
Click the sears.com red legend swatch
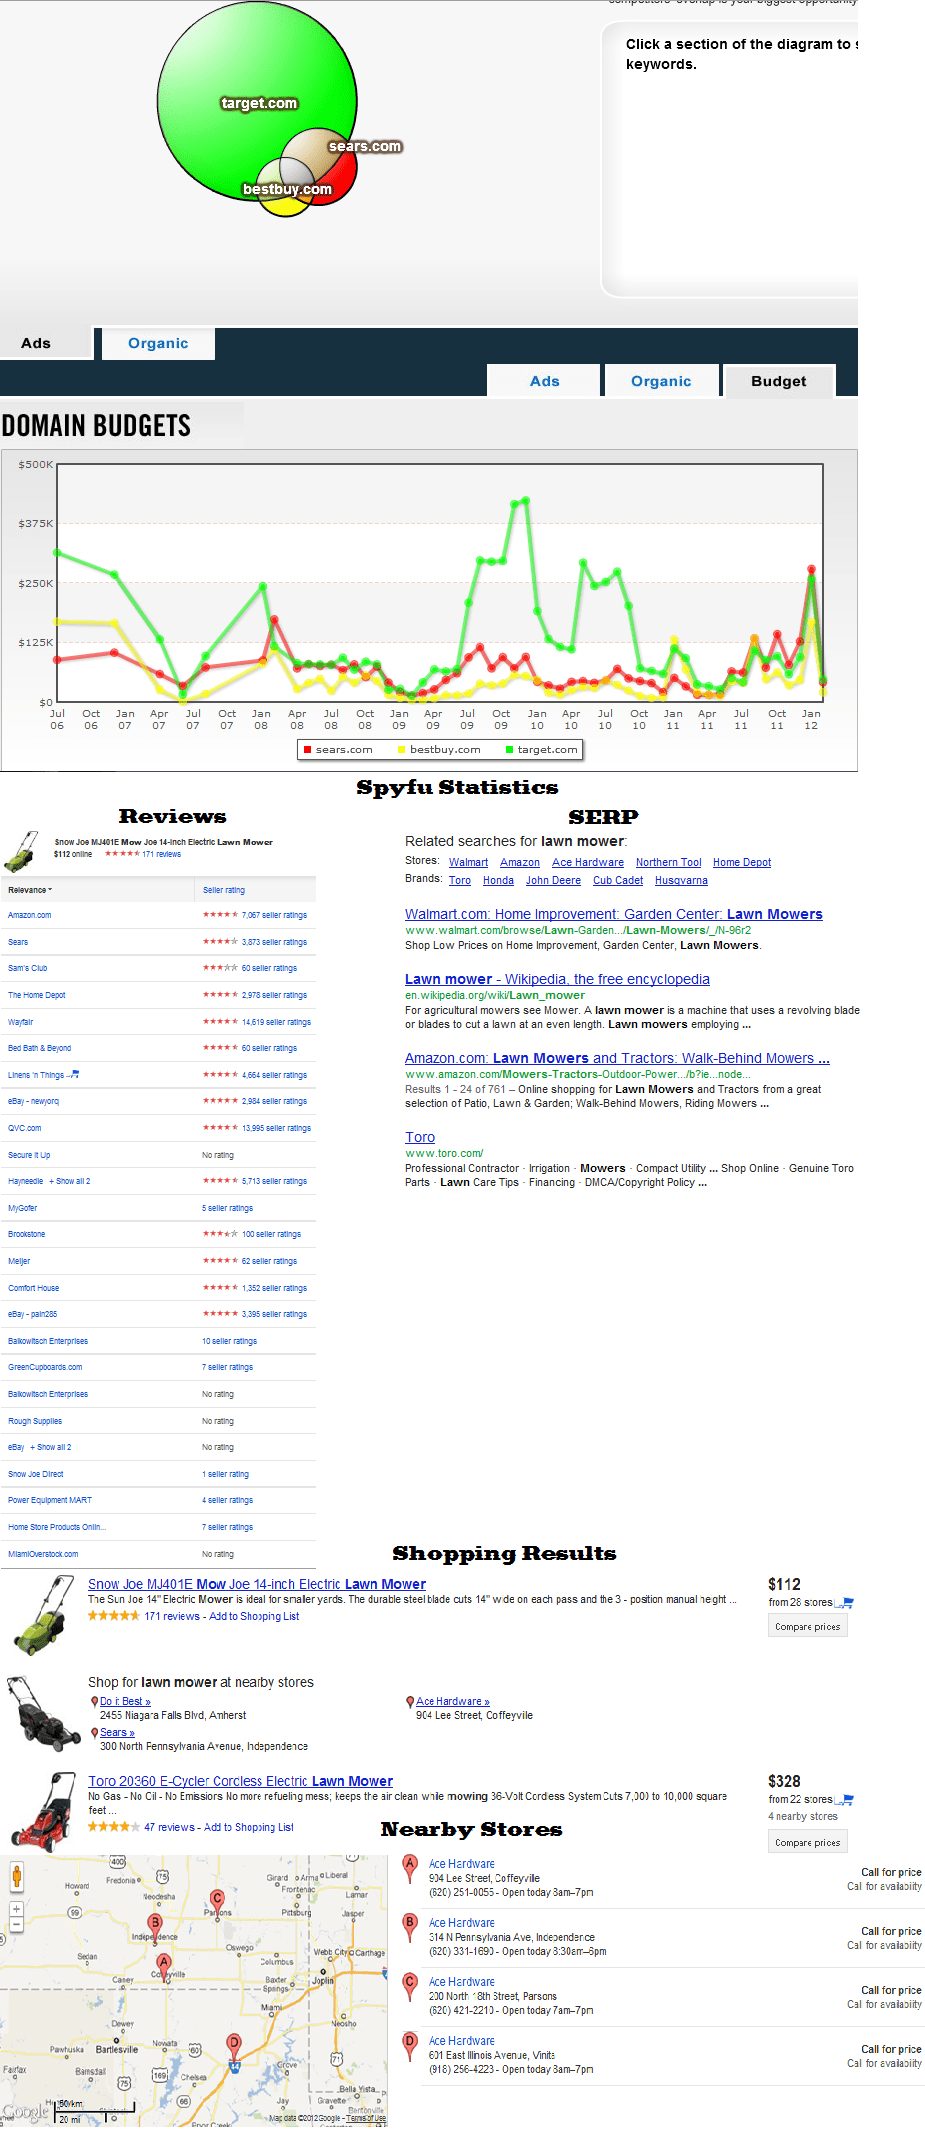pyautogui.click(x=308, y=750)
